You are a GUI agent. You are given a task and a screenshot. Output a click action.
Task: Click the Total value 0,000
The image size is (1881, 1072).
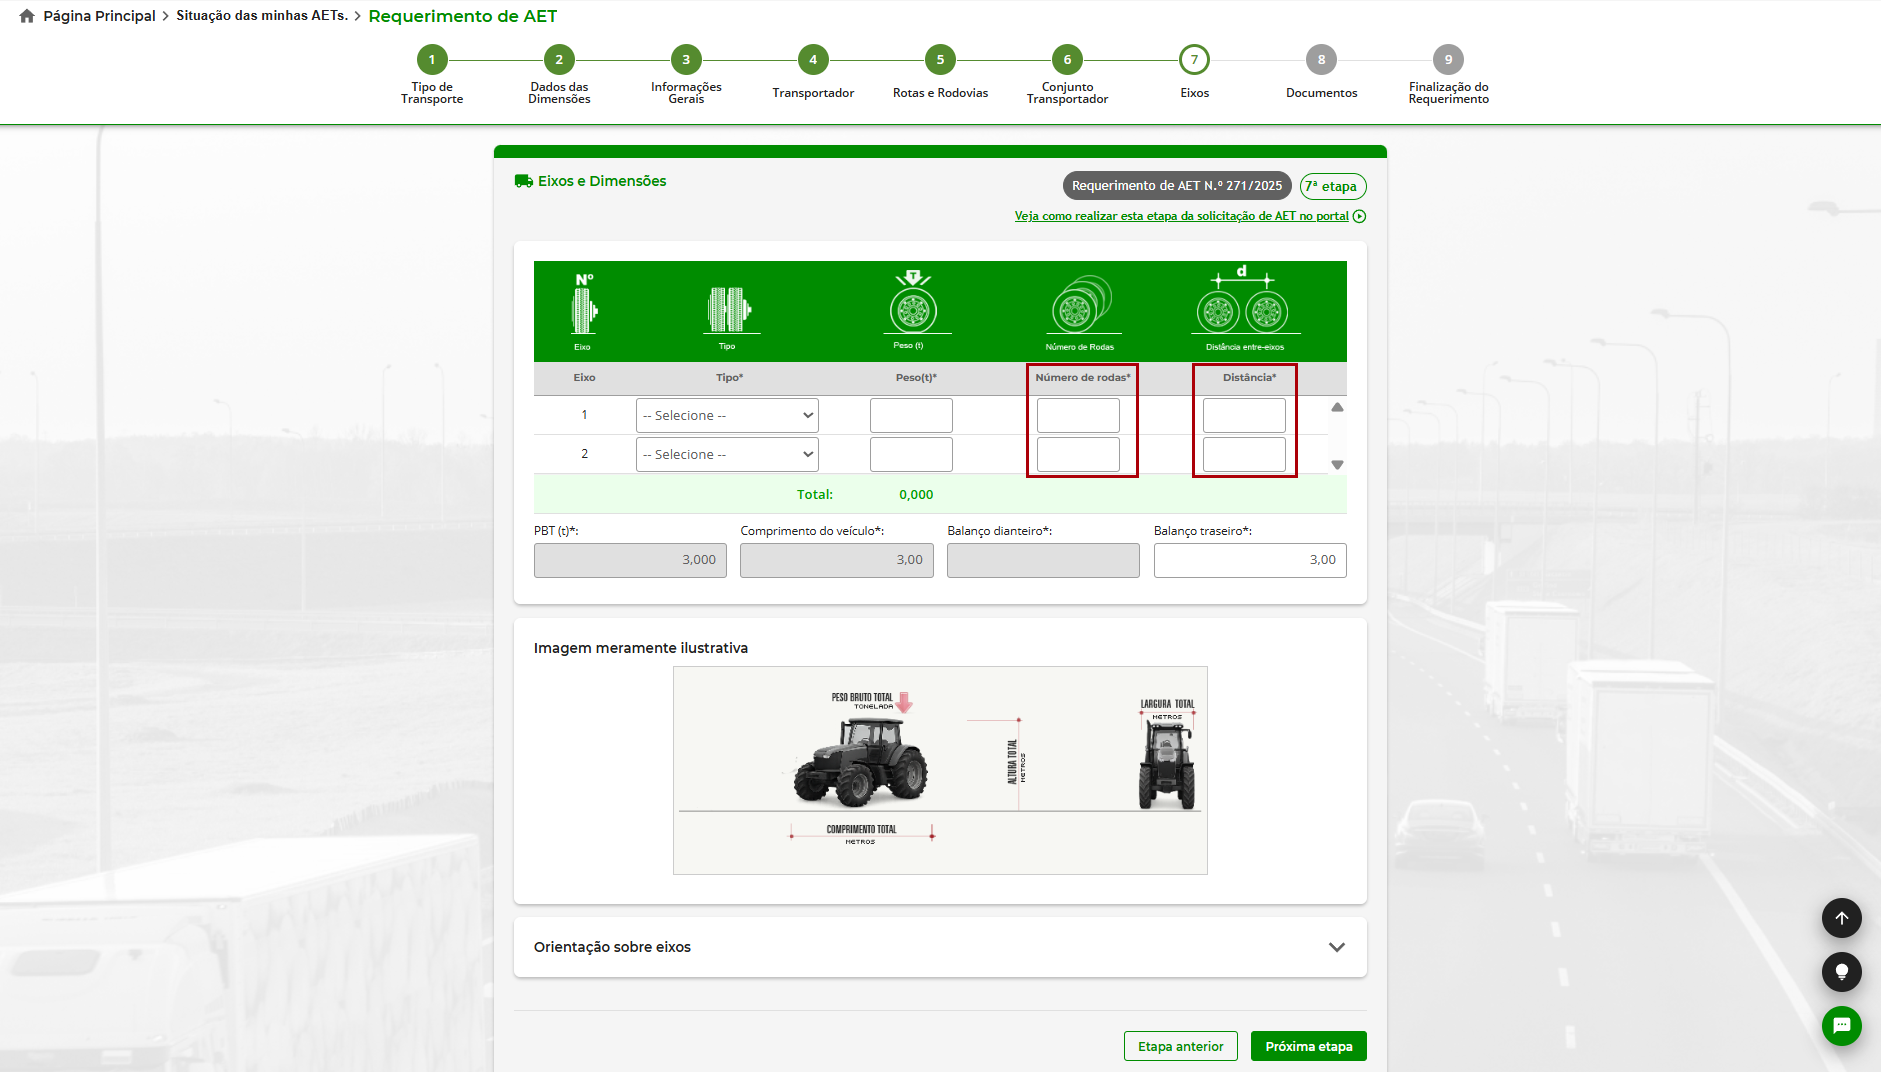click(916, 495)
